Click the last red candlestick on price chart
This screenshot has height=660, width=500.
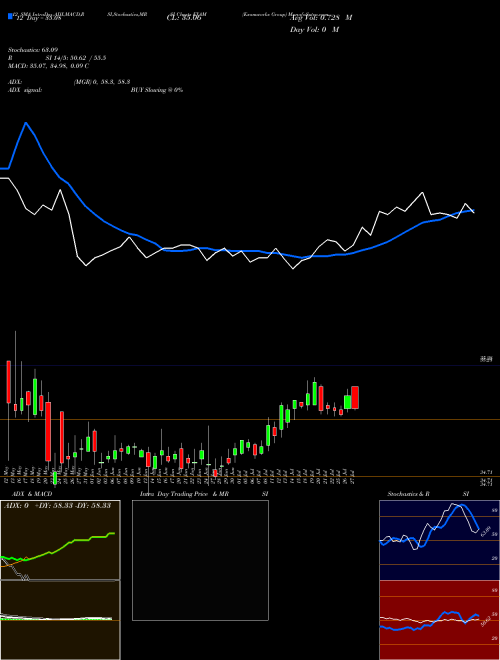coord(355,397)
